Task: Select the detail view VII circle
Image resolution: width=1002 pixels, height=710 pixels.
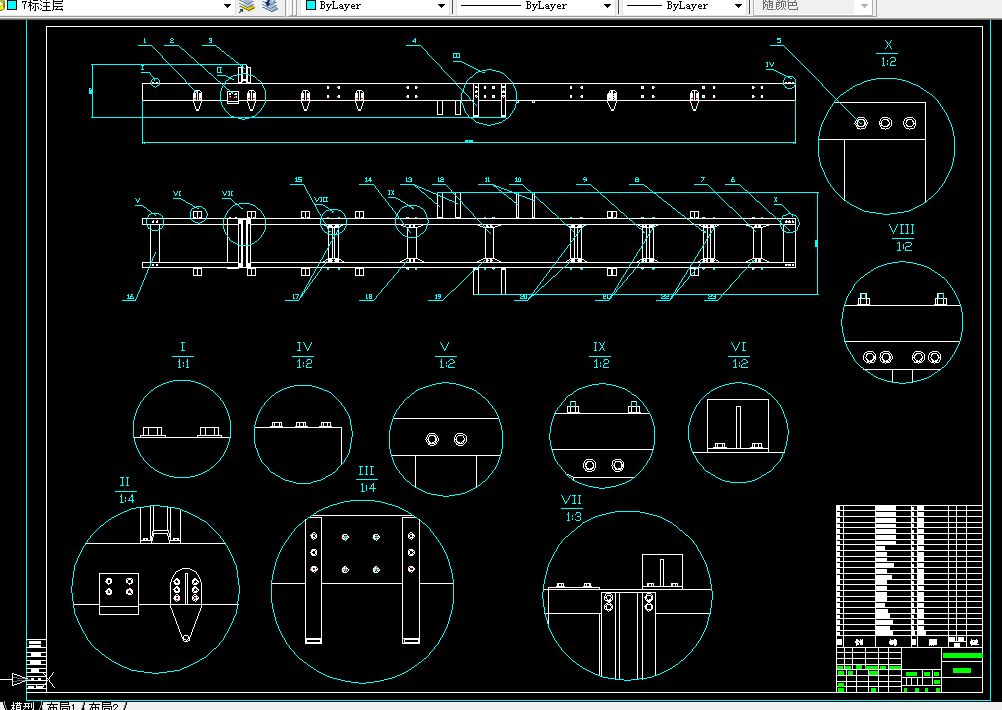Action: pos(628,596)
